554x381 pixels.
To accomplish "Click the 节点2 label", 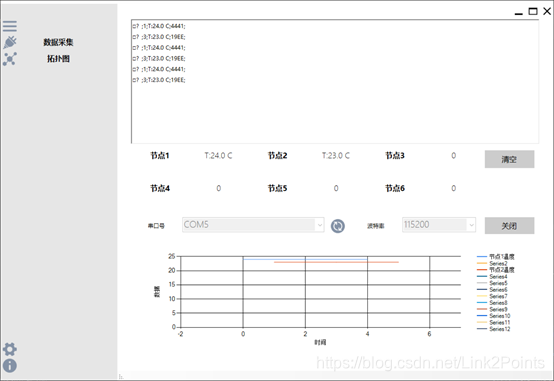I will 277,156.
